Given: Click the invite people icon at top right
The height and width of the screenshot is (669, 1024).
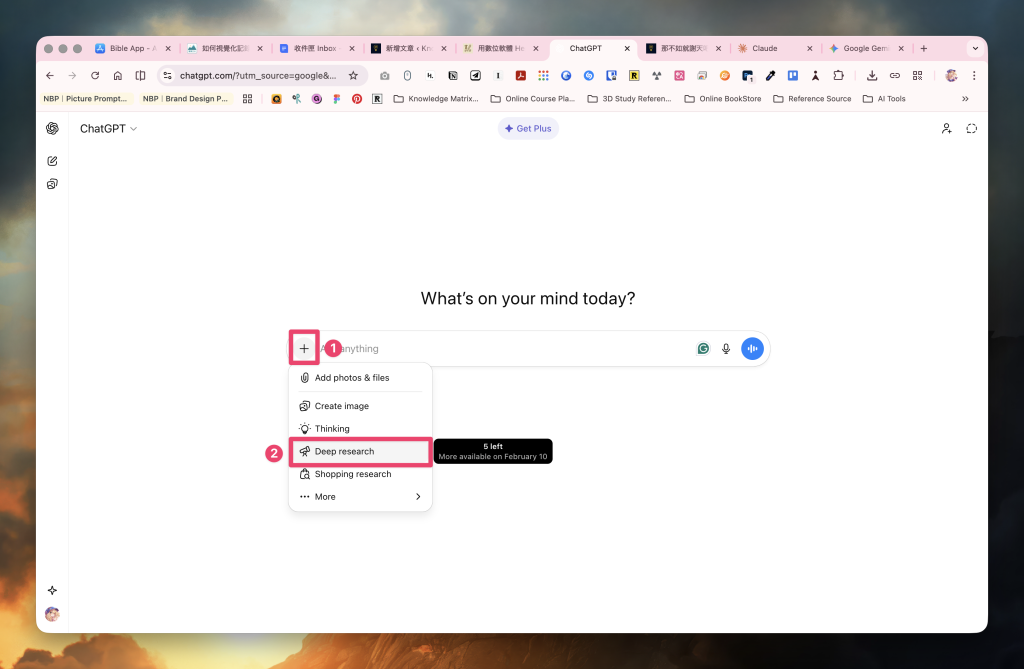Looking at the screenshot, I should [946, 128].
